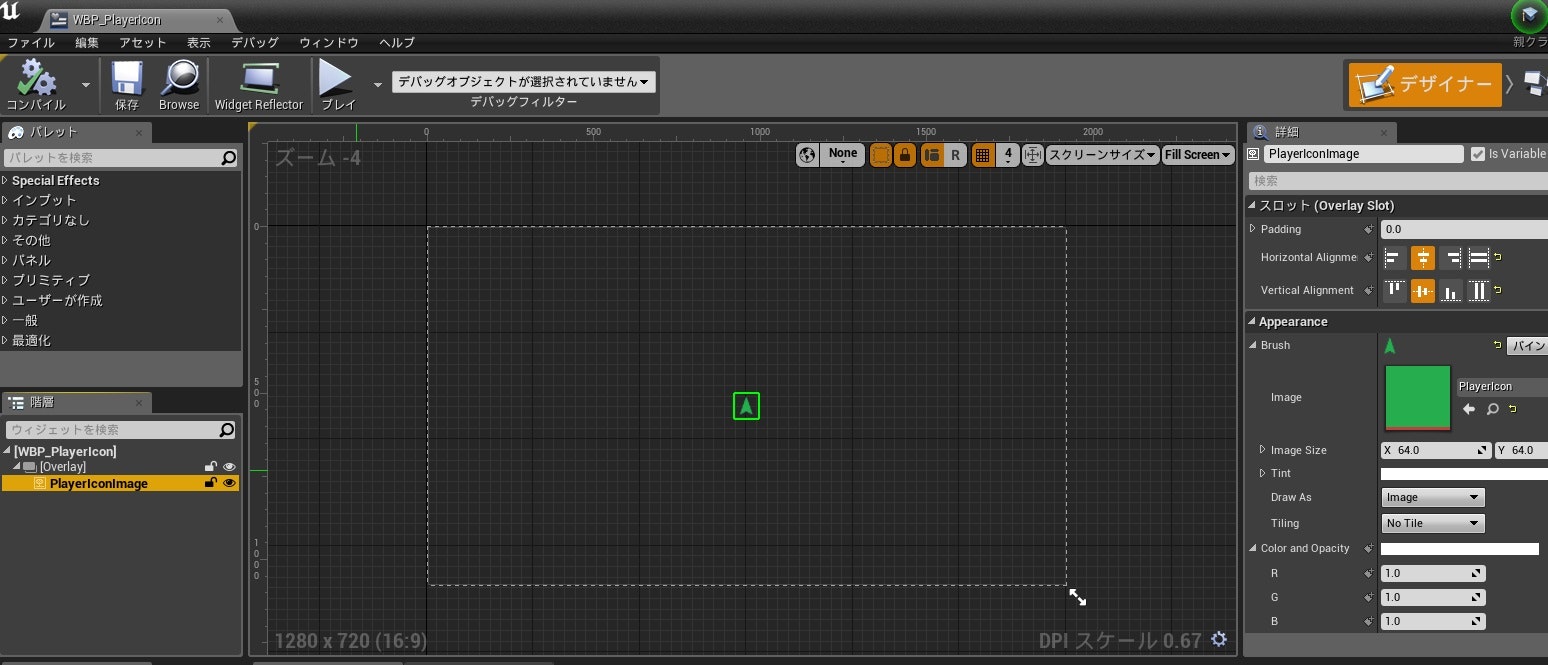Open Fill Screen dropdown

(x=1198, y=155)
